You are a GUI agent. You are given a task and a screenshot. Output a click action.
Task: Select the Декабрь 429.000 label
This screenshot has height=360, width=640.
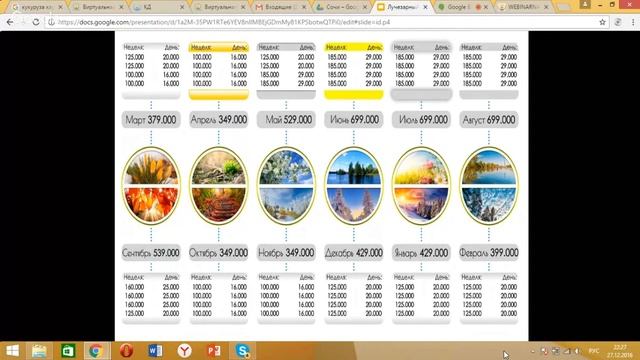(354, 253)
